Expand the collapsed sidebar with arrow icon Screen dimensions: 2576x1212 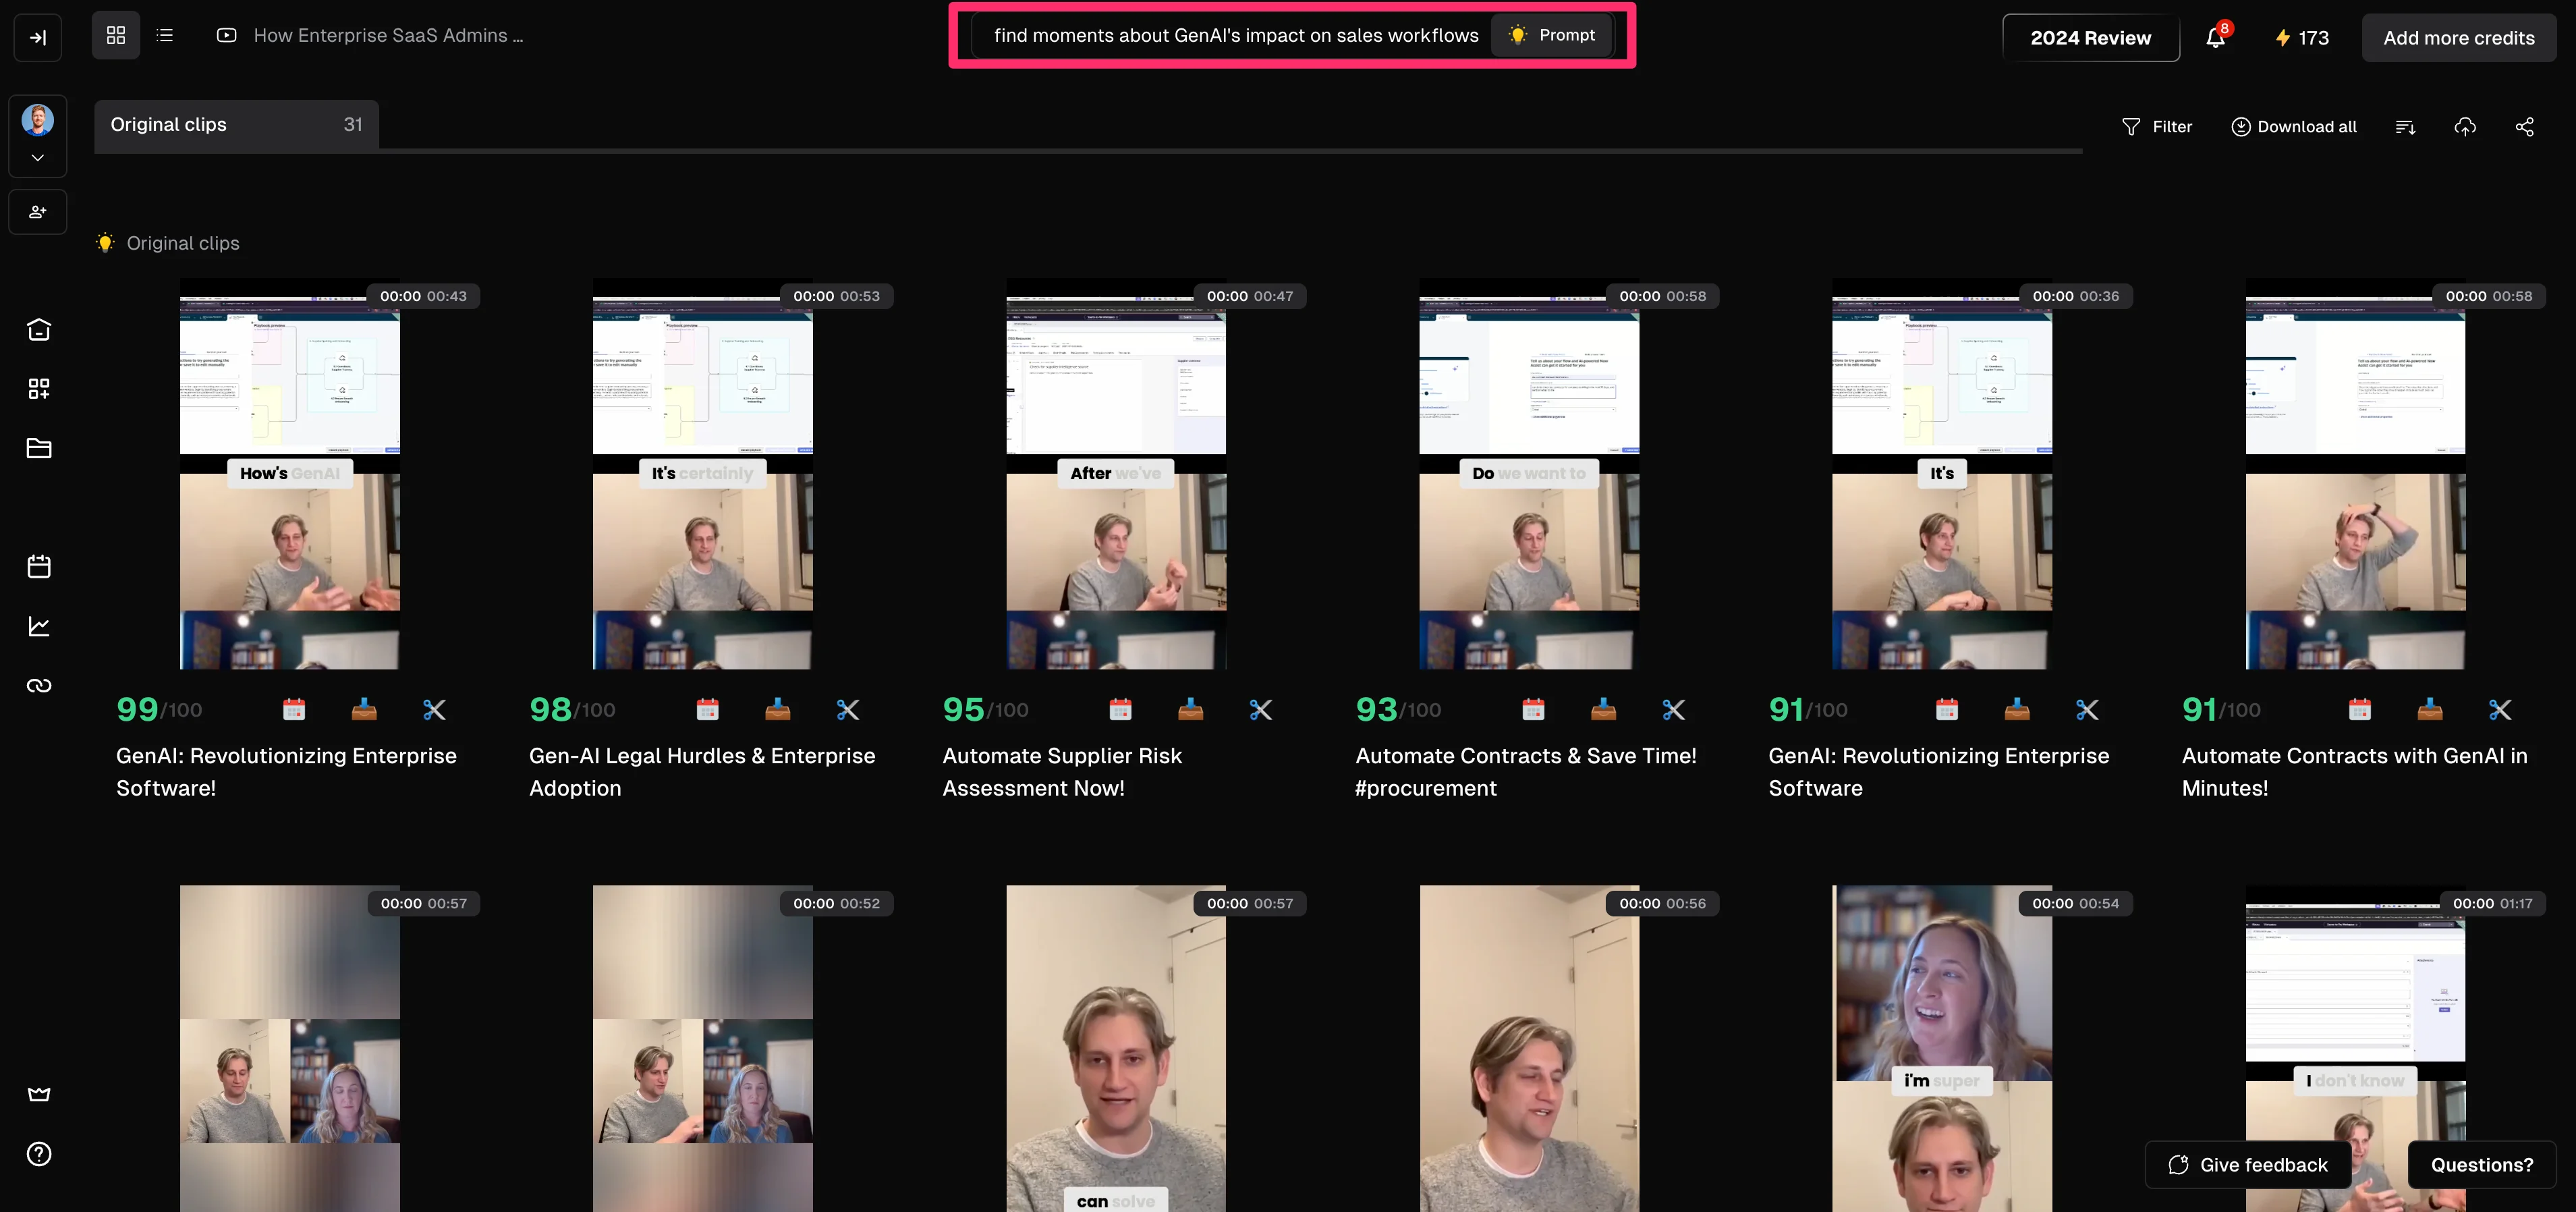click(38, 37)
